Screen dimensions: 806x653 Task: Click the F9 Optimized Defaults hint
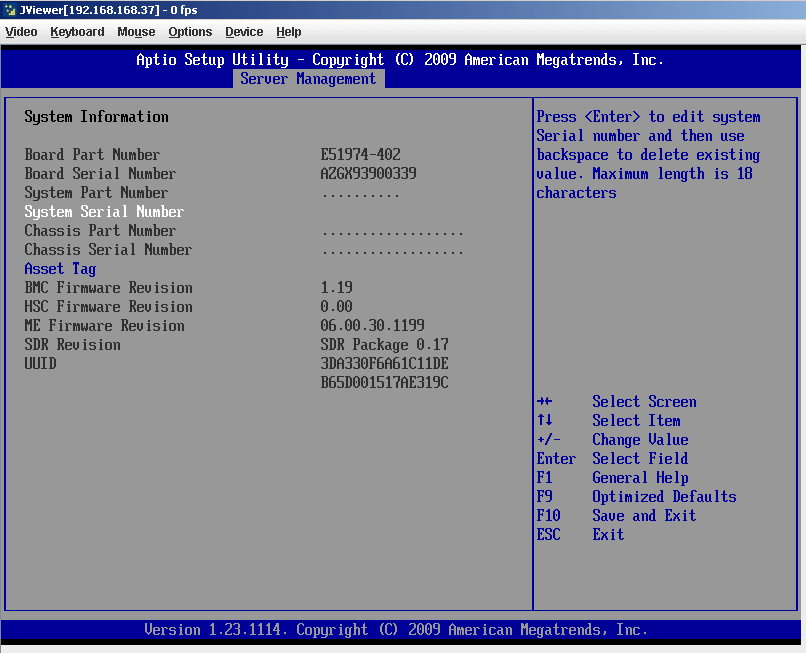click(636, 497)
